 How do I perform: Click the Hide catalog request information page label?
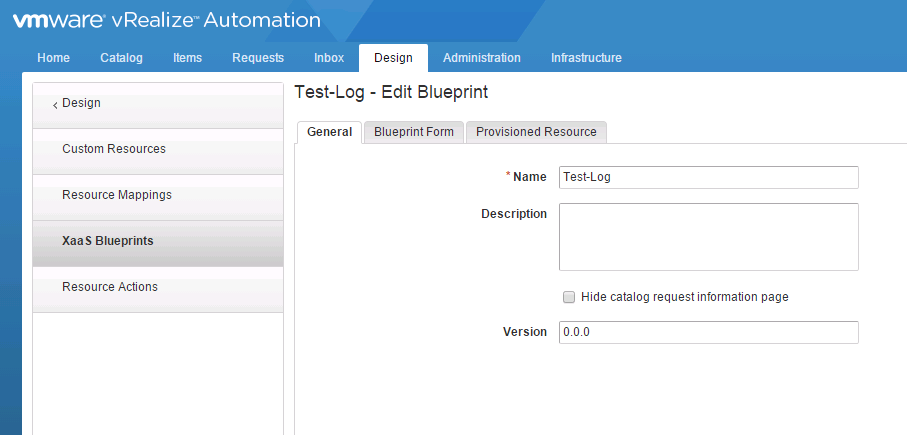pos(685,297)
